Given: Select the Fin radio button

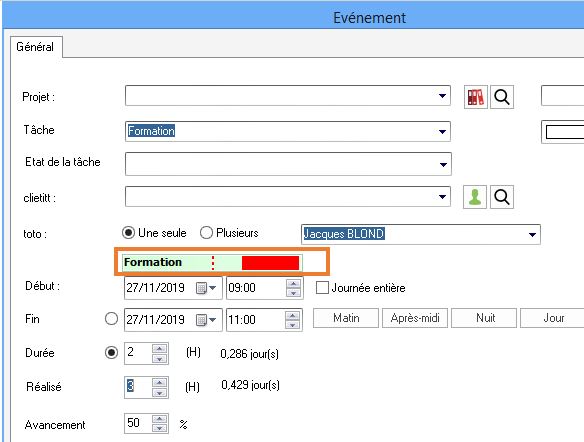Looking at the screenshot, I should [111, 319].
